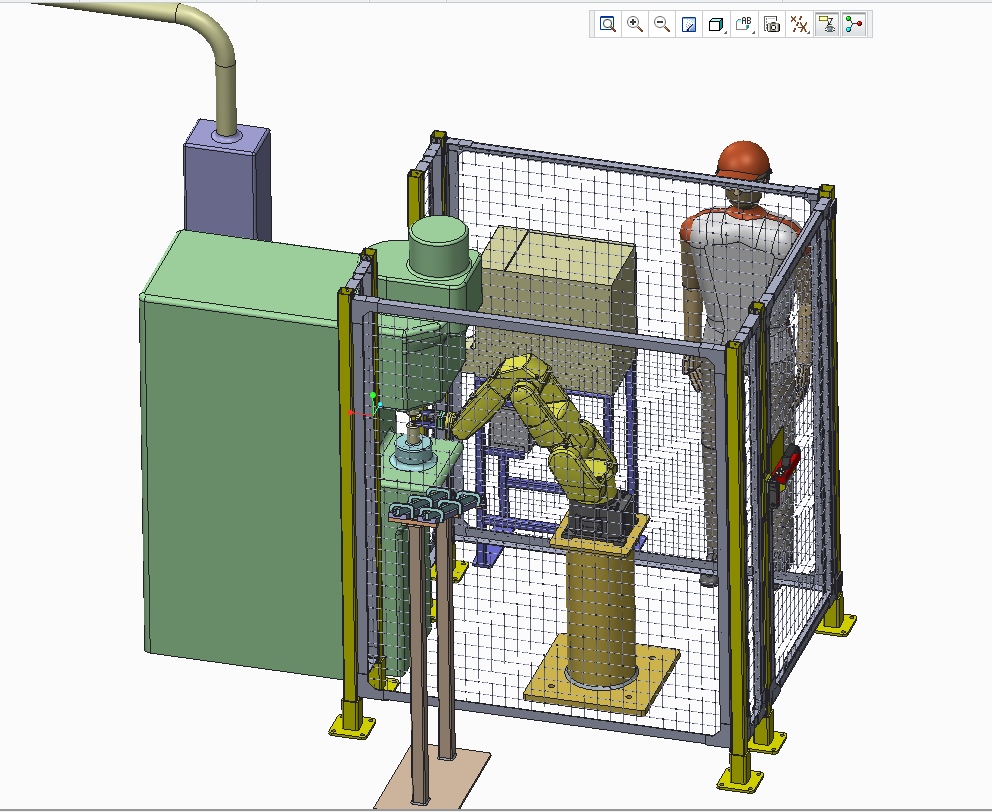Toggle the spin center display
This screenshot has width=992, height=812.
point(853,25)
